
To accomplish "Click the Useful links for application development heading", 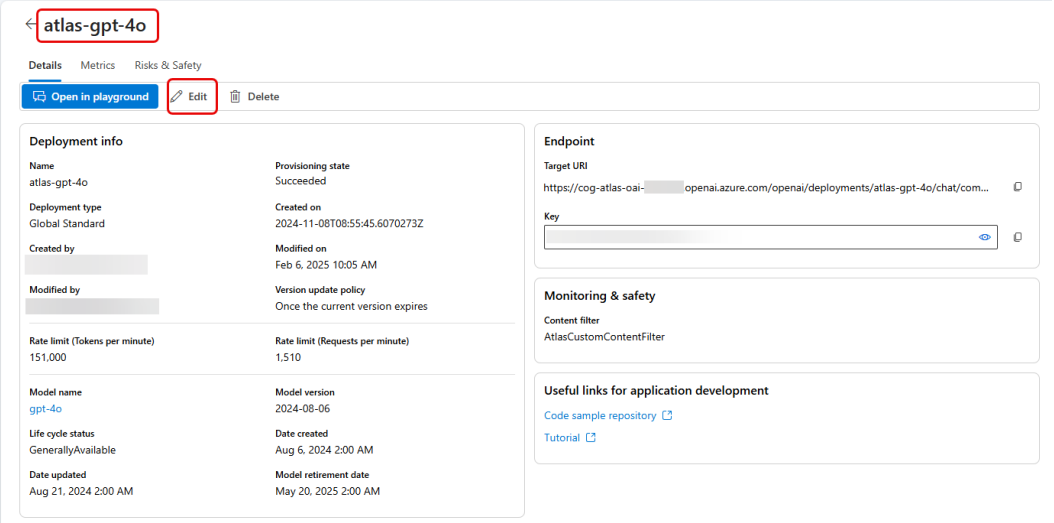I will point(656,391).
